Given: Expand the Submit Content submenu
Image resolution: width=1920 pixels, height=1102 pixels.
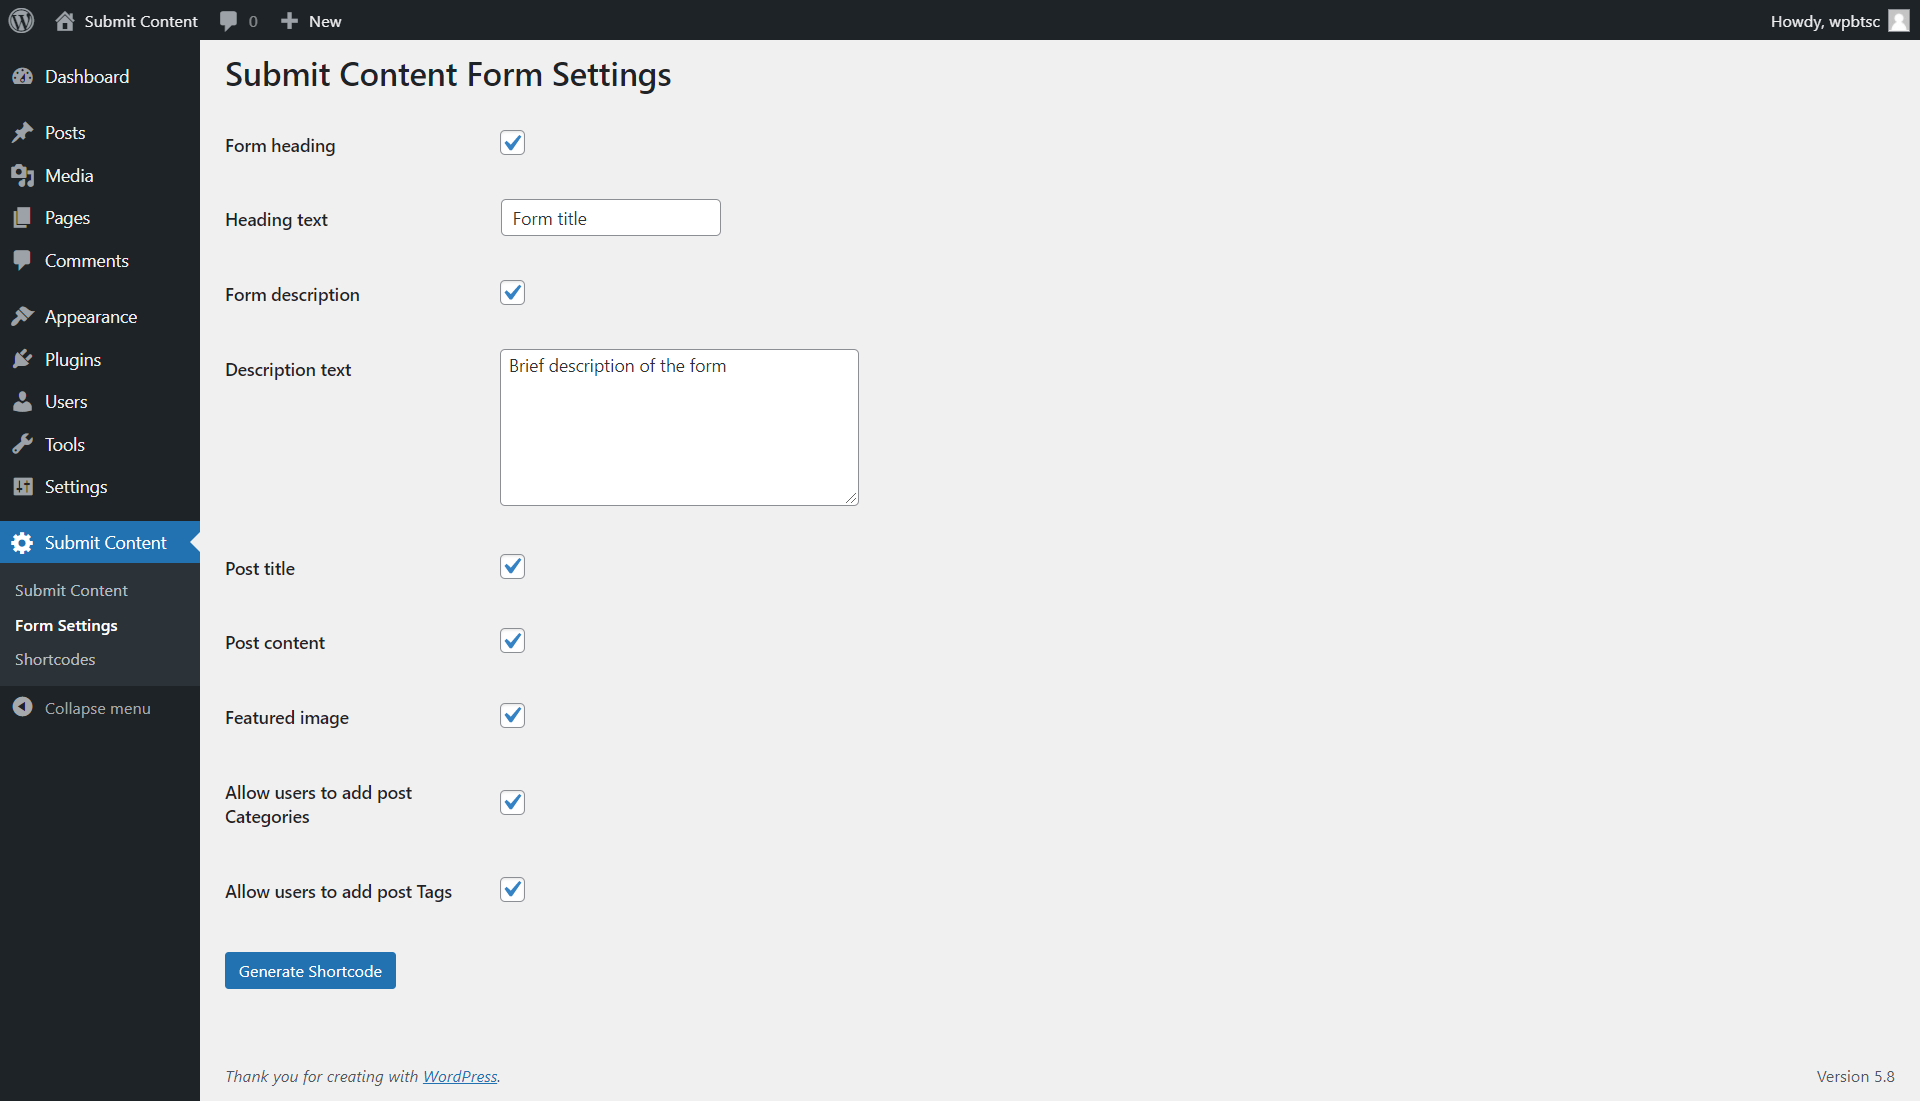Looking at the screenshot, I should [105, 542].
